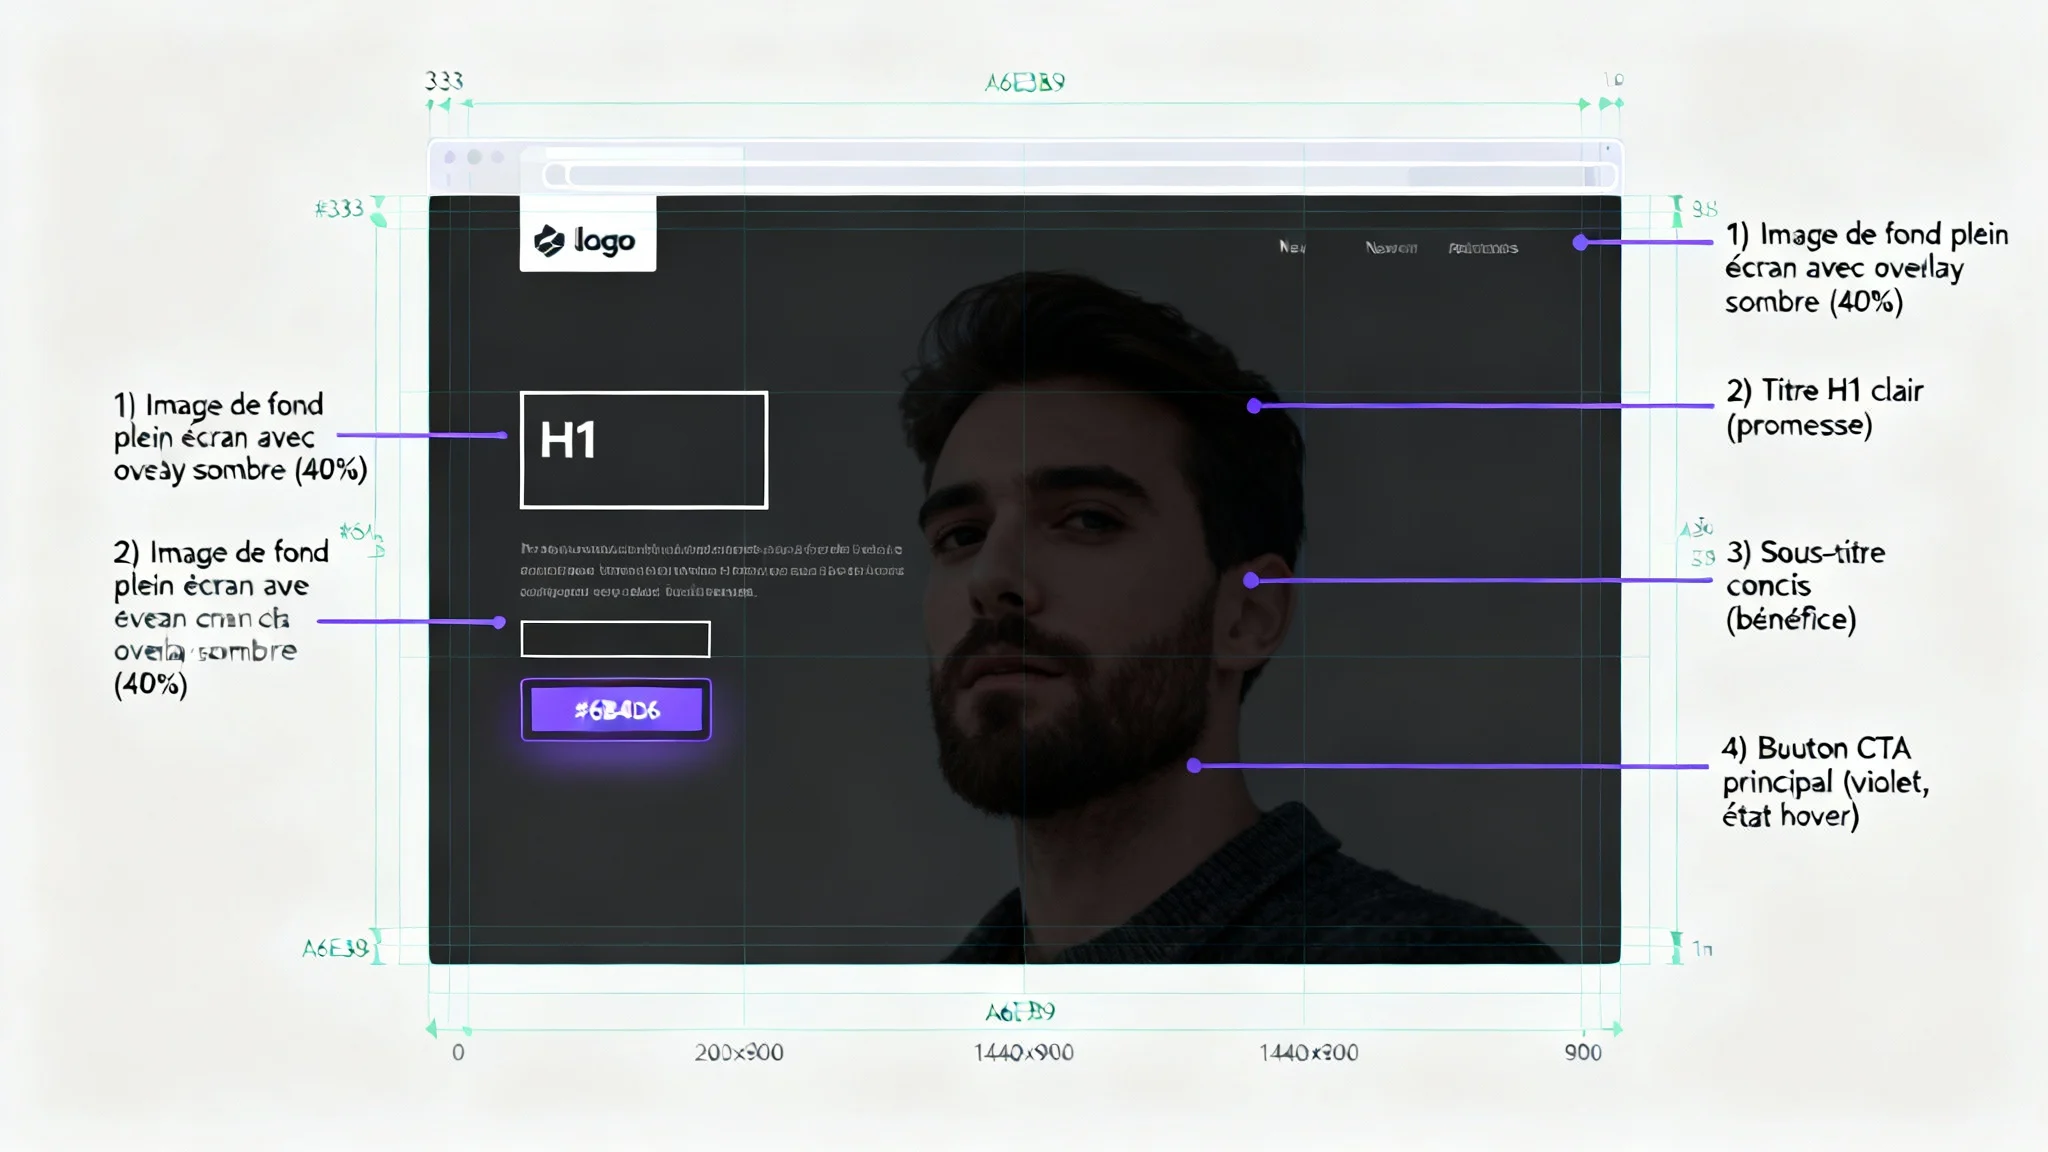
Task: Click the #6B4D6 color value on the button
Action: (x=615, y=708)
